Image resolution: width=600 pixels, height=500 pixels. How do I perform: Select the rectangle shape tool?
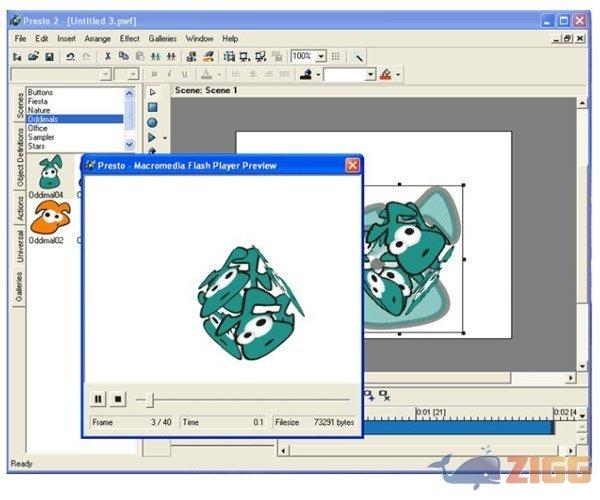click(x=152, y=107)
